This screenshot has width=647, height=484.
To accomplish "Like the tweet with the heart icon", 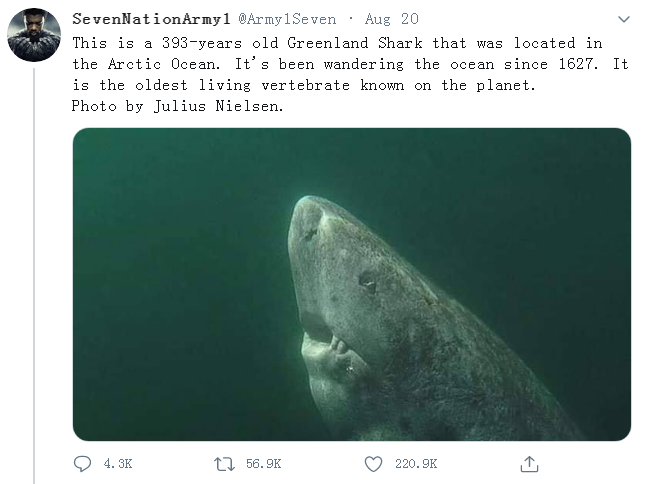I will [373, 463].
